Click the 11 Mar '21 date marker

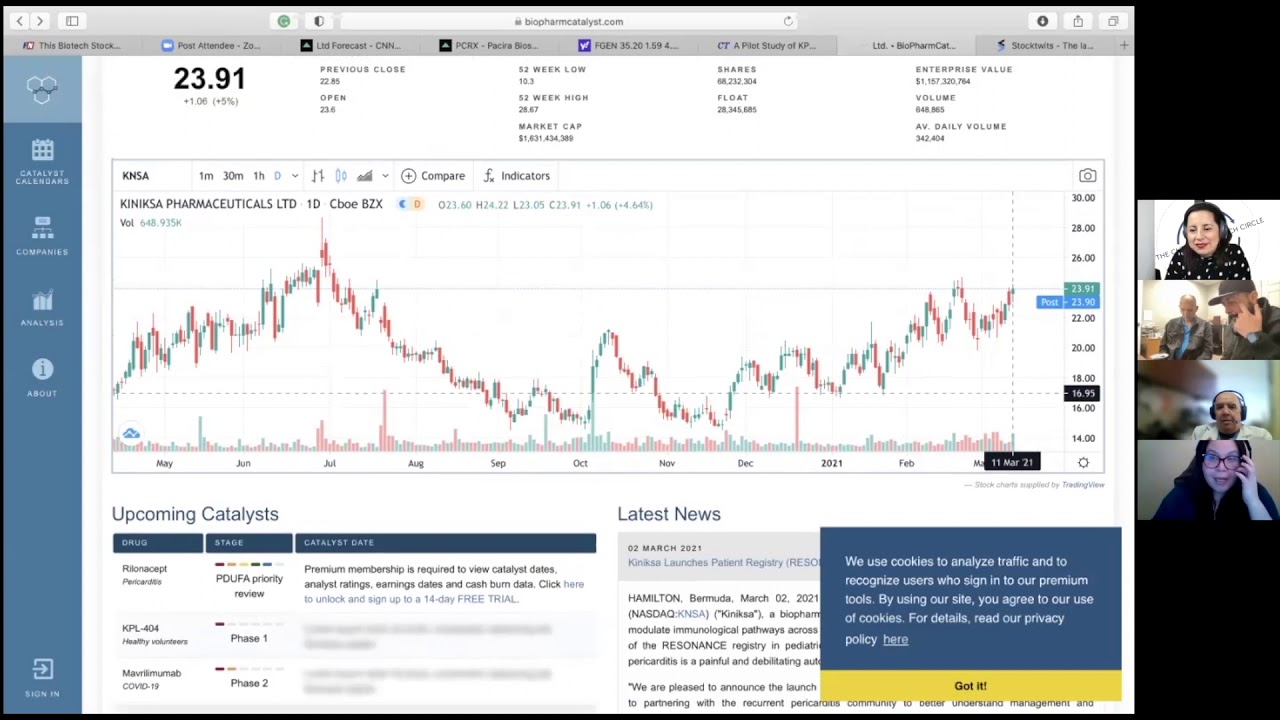[1012, 462]
